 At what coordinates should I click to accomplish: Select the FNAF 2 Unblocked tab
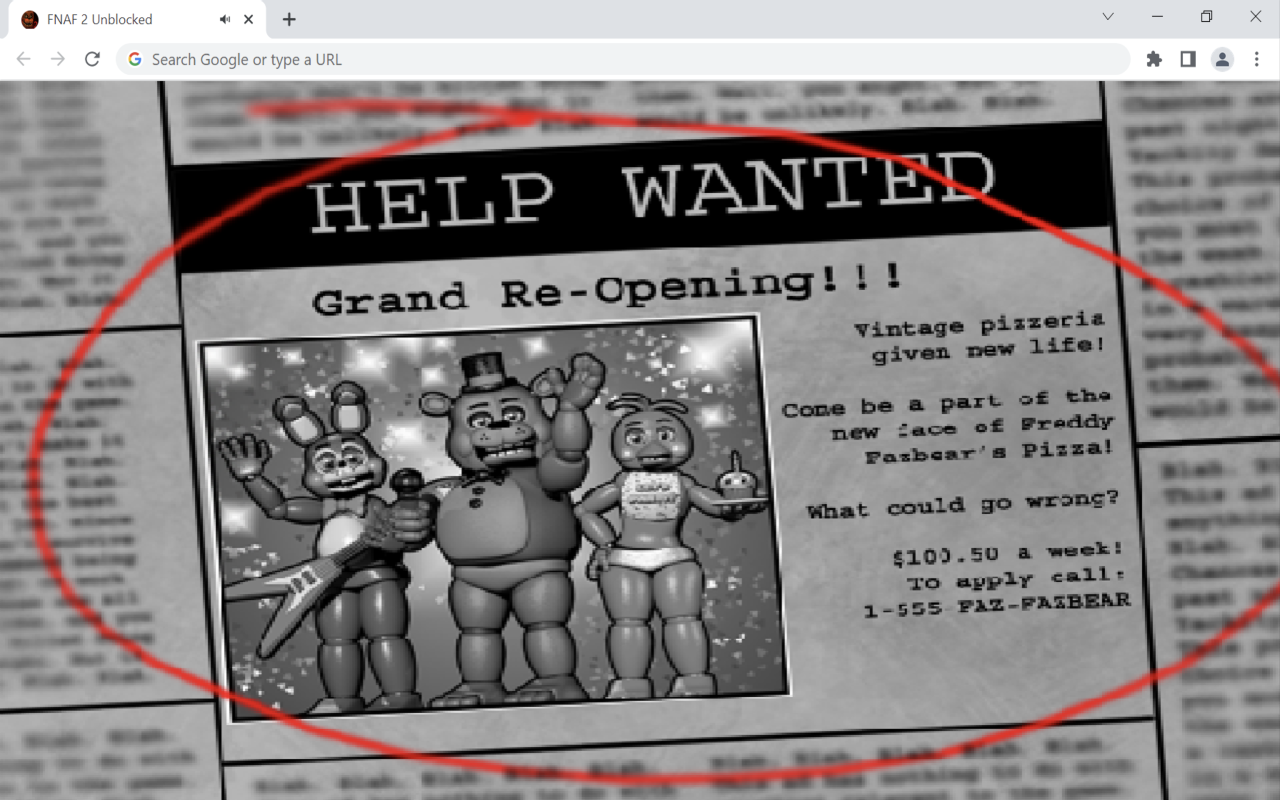pyautogui.click(x=137, y=19)
